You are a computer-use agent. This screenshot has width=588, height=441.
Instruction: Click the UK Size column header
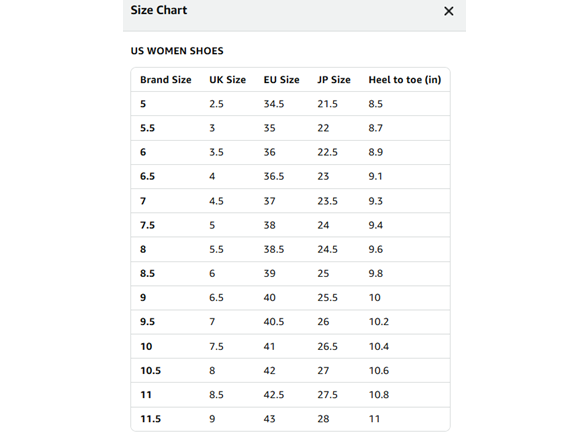coord(228,80)
